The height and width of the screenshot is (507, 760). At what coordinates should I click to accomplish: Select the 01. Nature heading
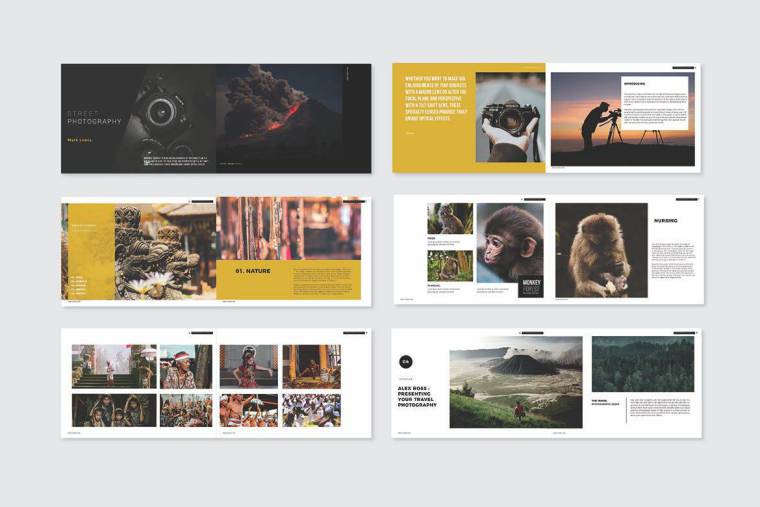coord(255,271)
